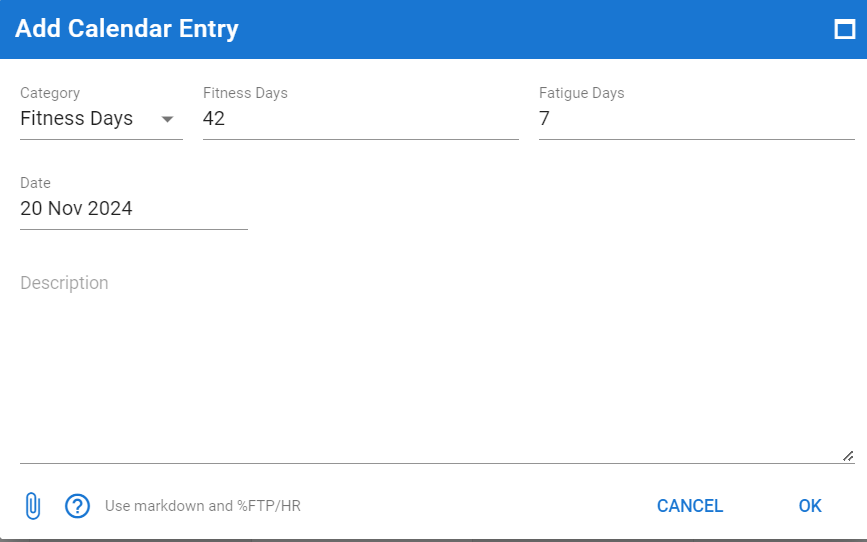Click the Description box resize grip
Screen dimensions: 867x542
pyautogui.click(x=848, y=456)
